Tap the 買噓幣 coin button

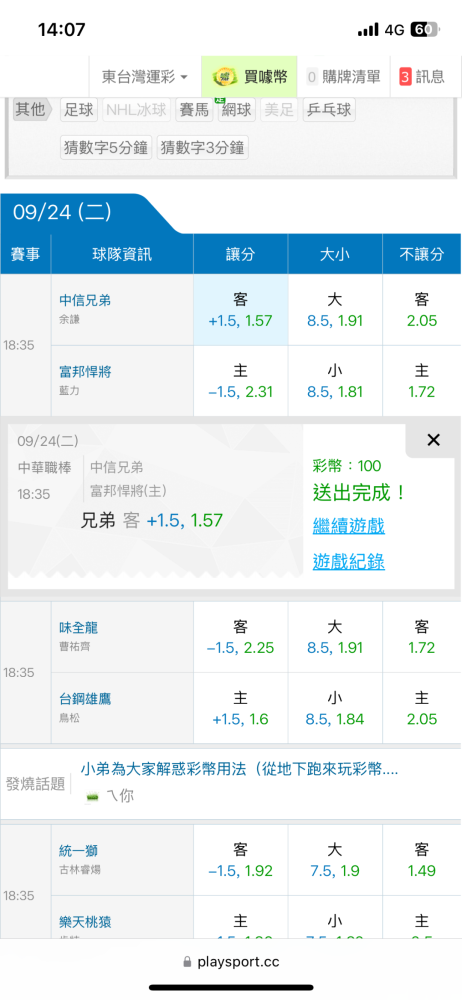pos(250,77)
